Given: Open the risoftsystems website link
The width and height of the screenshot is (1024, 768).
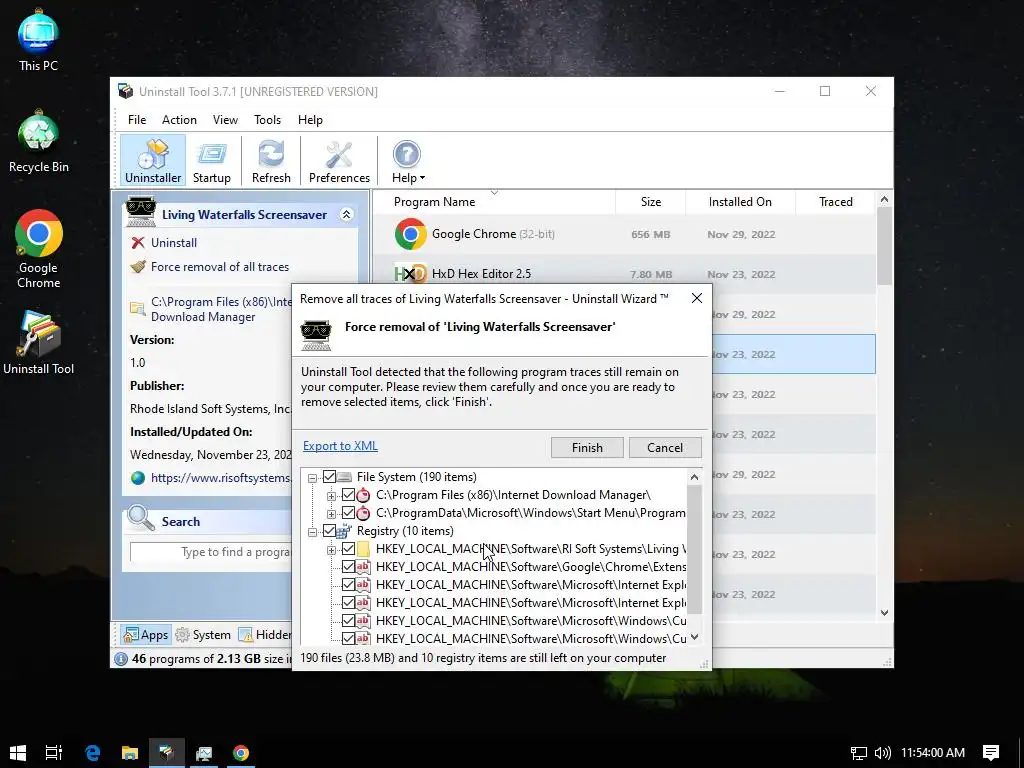Looking at the screenshot, I should point(221,477).
